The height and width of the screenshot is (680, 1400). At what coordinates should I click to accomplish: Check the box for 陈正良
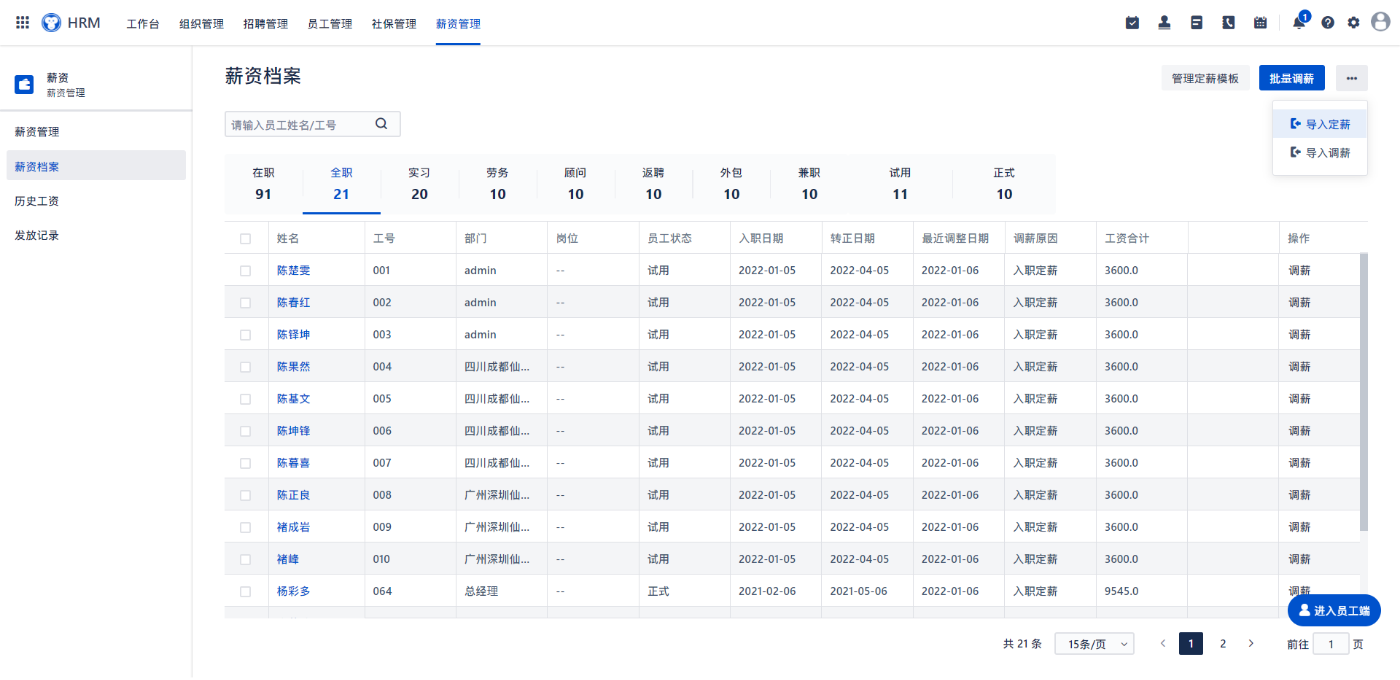coord(246,495)
